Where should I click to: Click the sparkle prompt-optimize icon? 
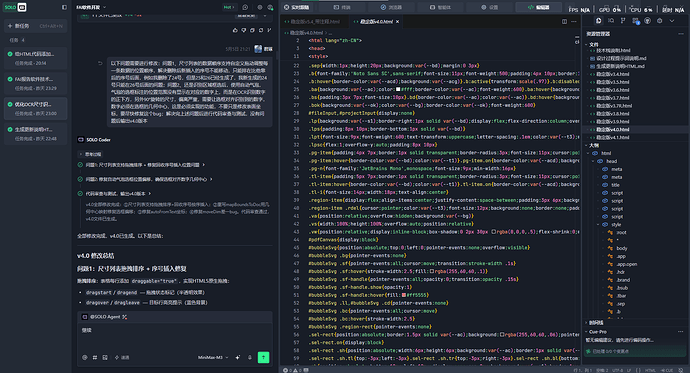pos(238,358)
